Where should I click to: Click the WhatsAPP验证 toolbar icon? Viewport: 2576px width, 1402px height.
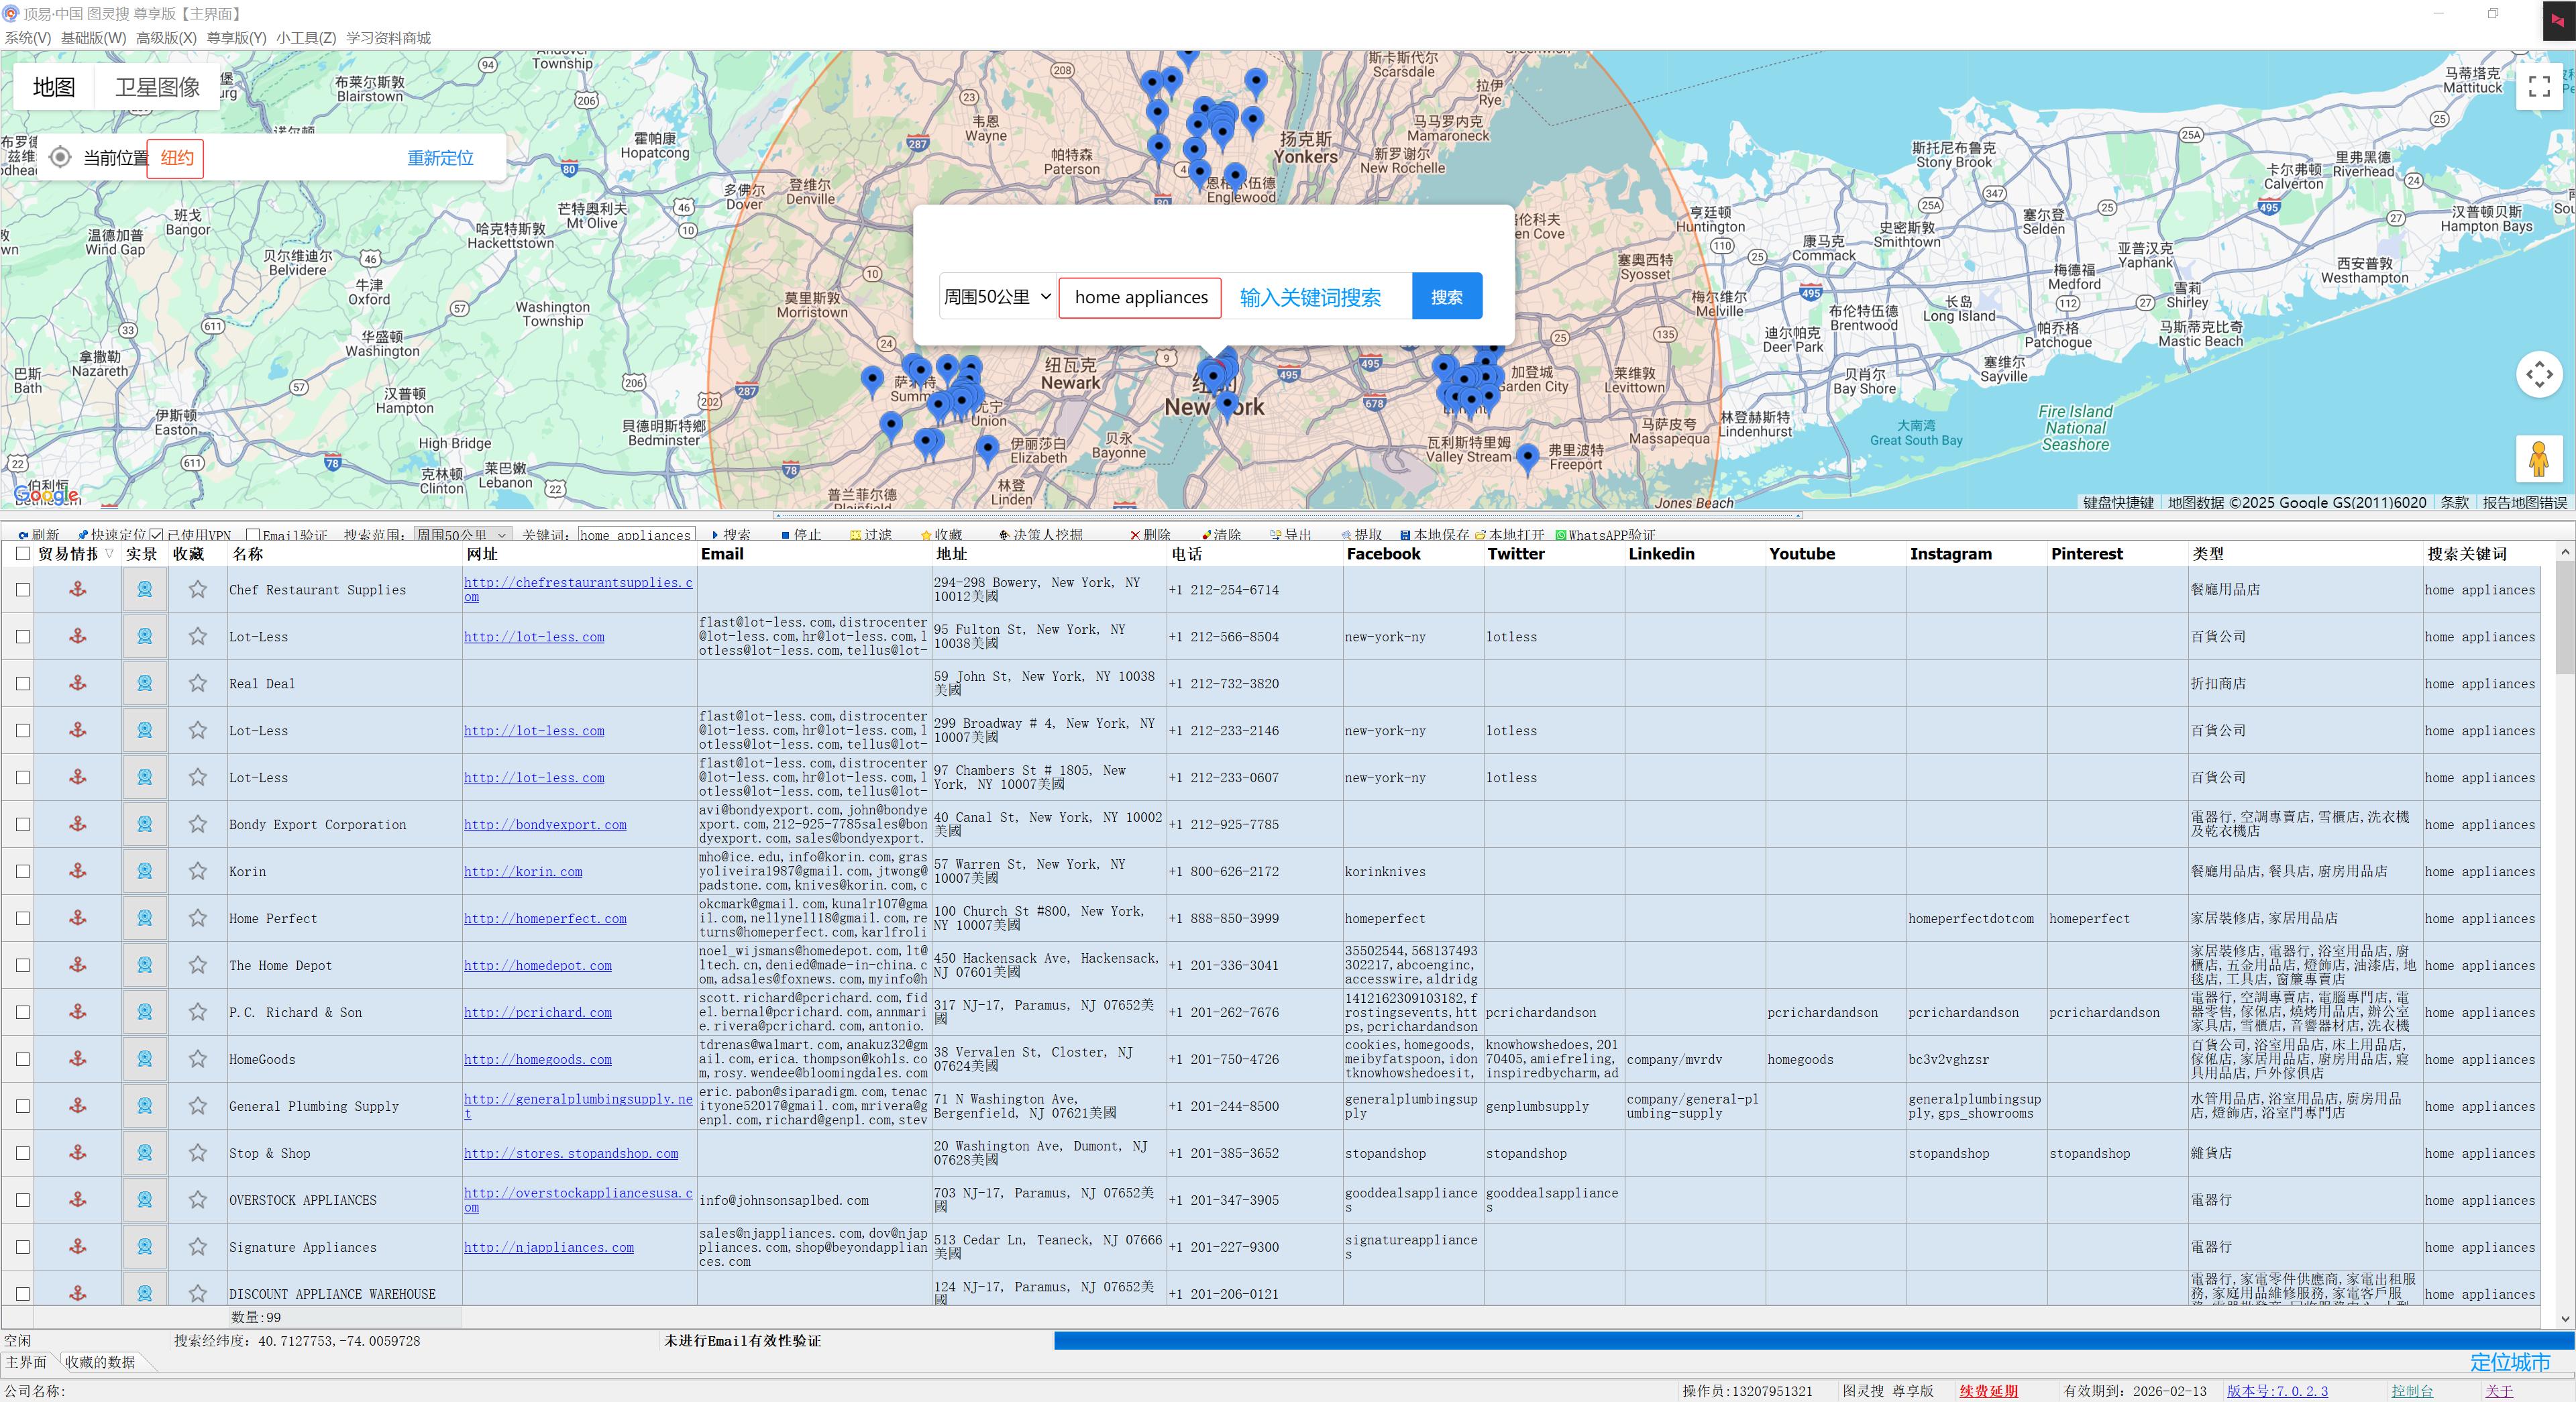(1561, 535)
